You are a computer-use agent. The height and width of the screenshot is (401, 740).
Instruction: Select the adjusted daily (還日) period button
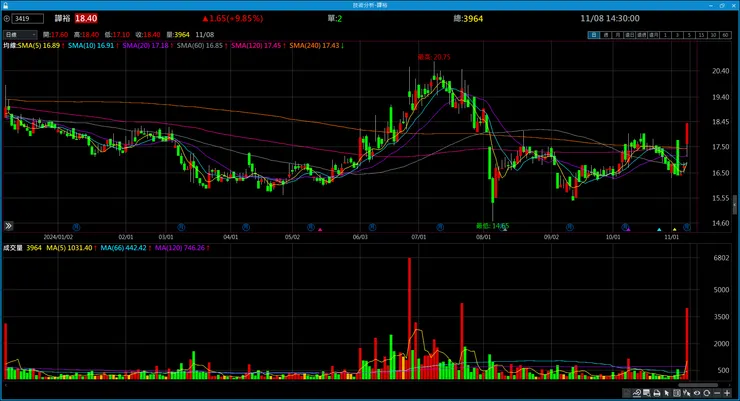point(630,35)
